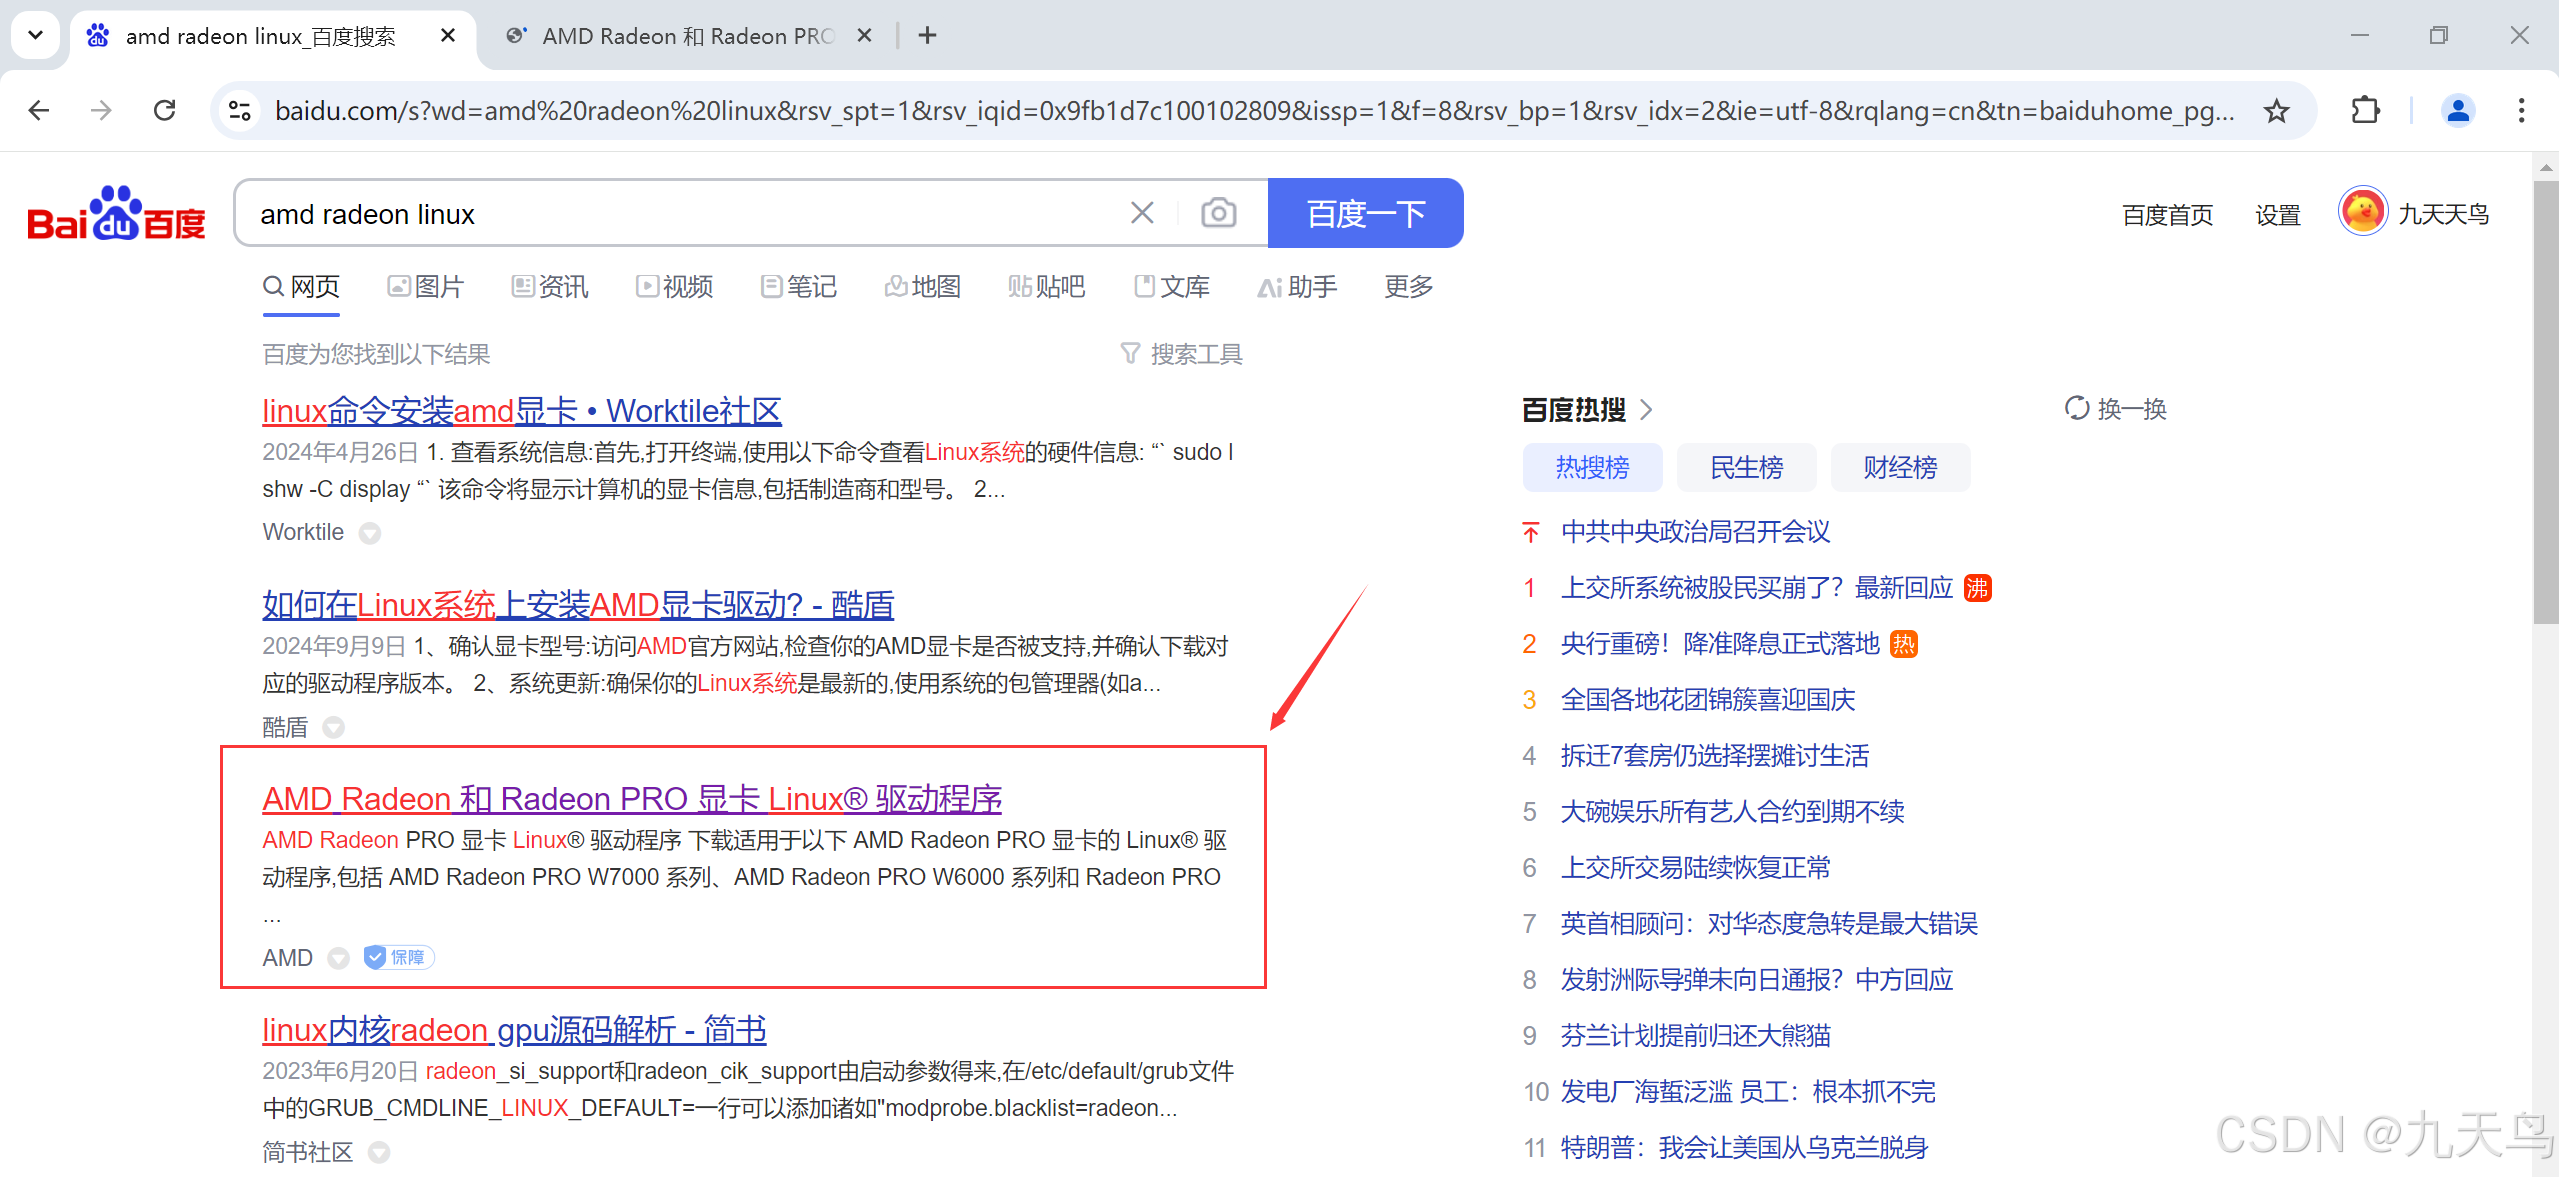Open the Chrome three-dot menu
2559x1177 pixels.
[2521, 110]
